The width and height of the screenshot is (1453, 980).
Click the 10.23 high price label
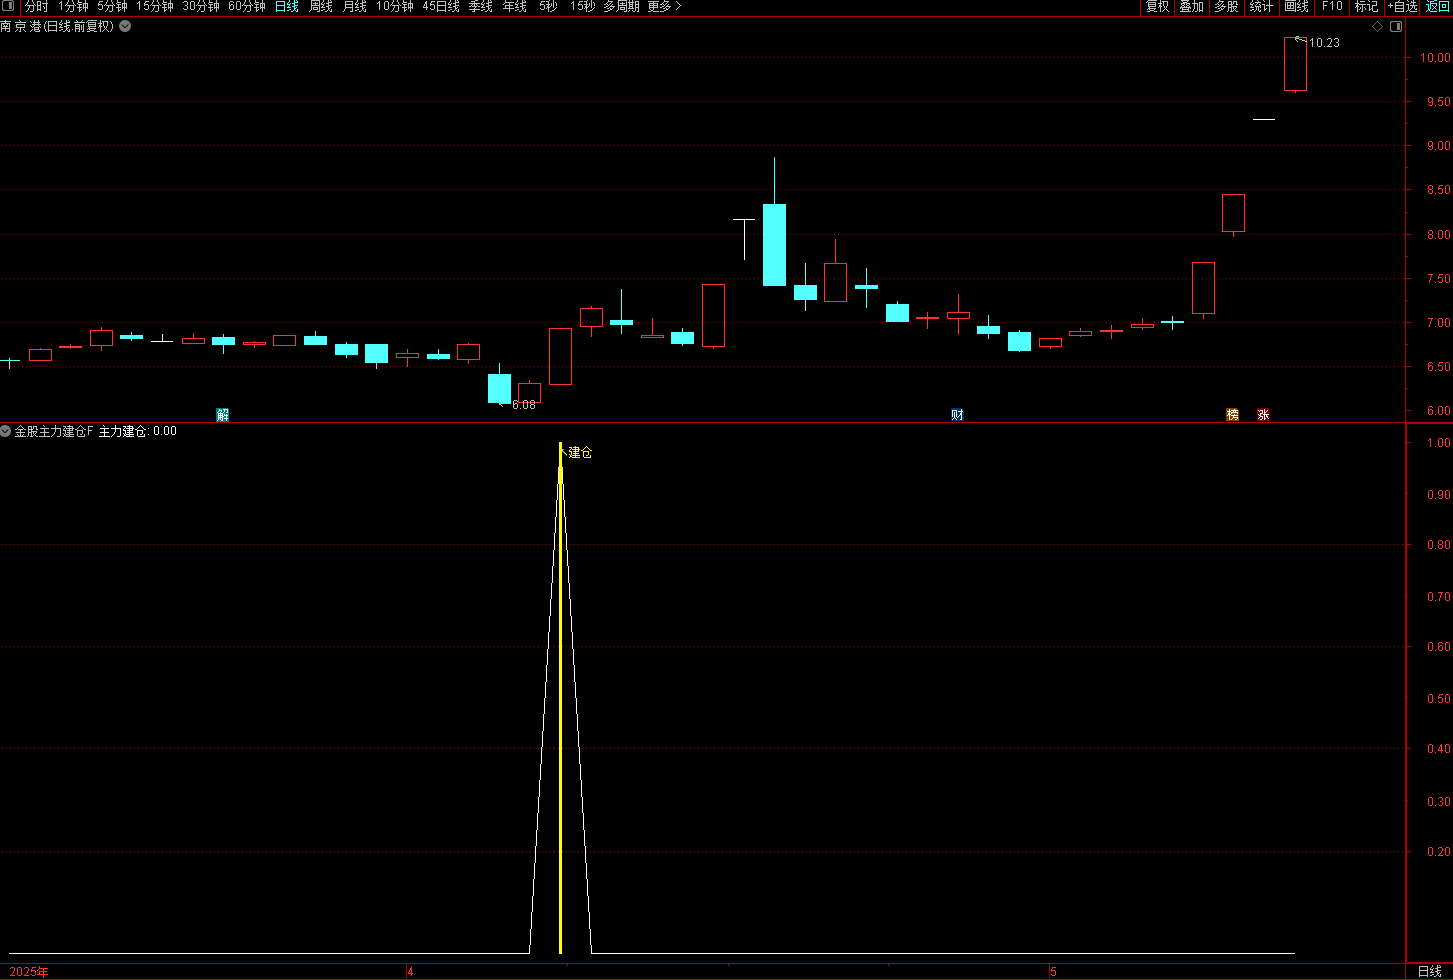[1324, 43]
